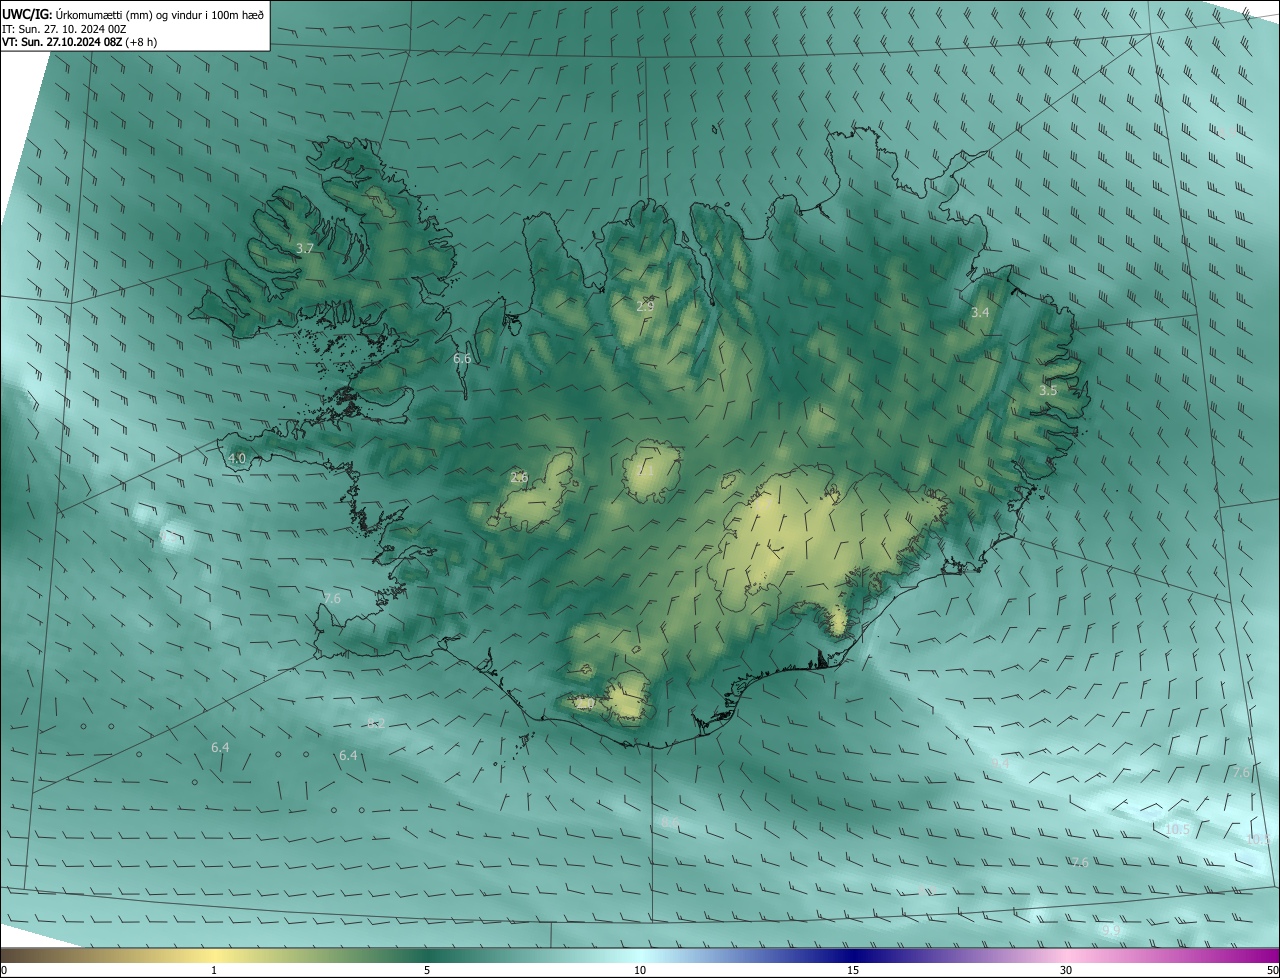
Task: Click the 30 tick on the color scale
Action: point(1066,971)
